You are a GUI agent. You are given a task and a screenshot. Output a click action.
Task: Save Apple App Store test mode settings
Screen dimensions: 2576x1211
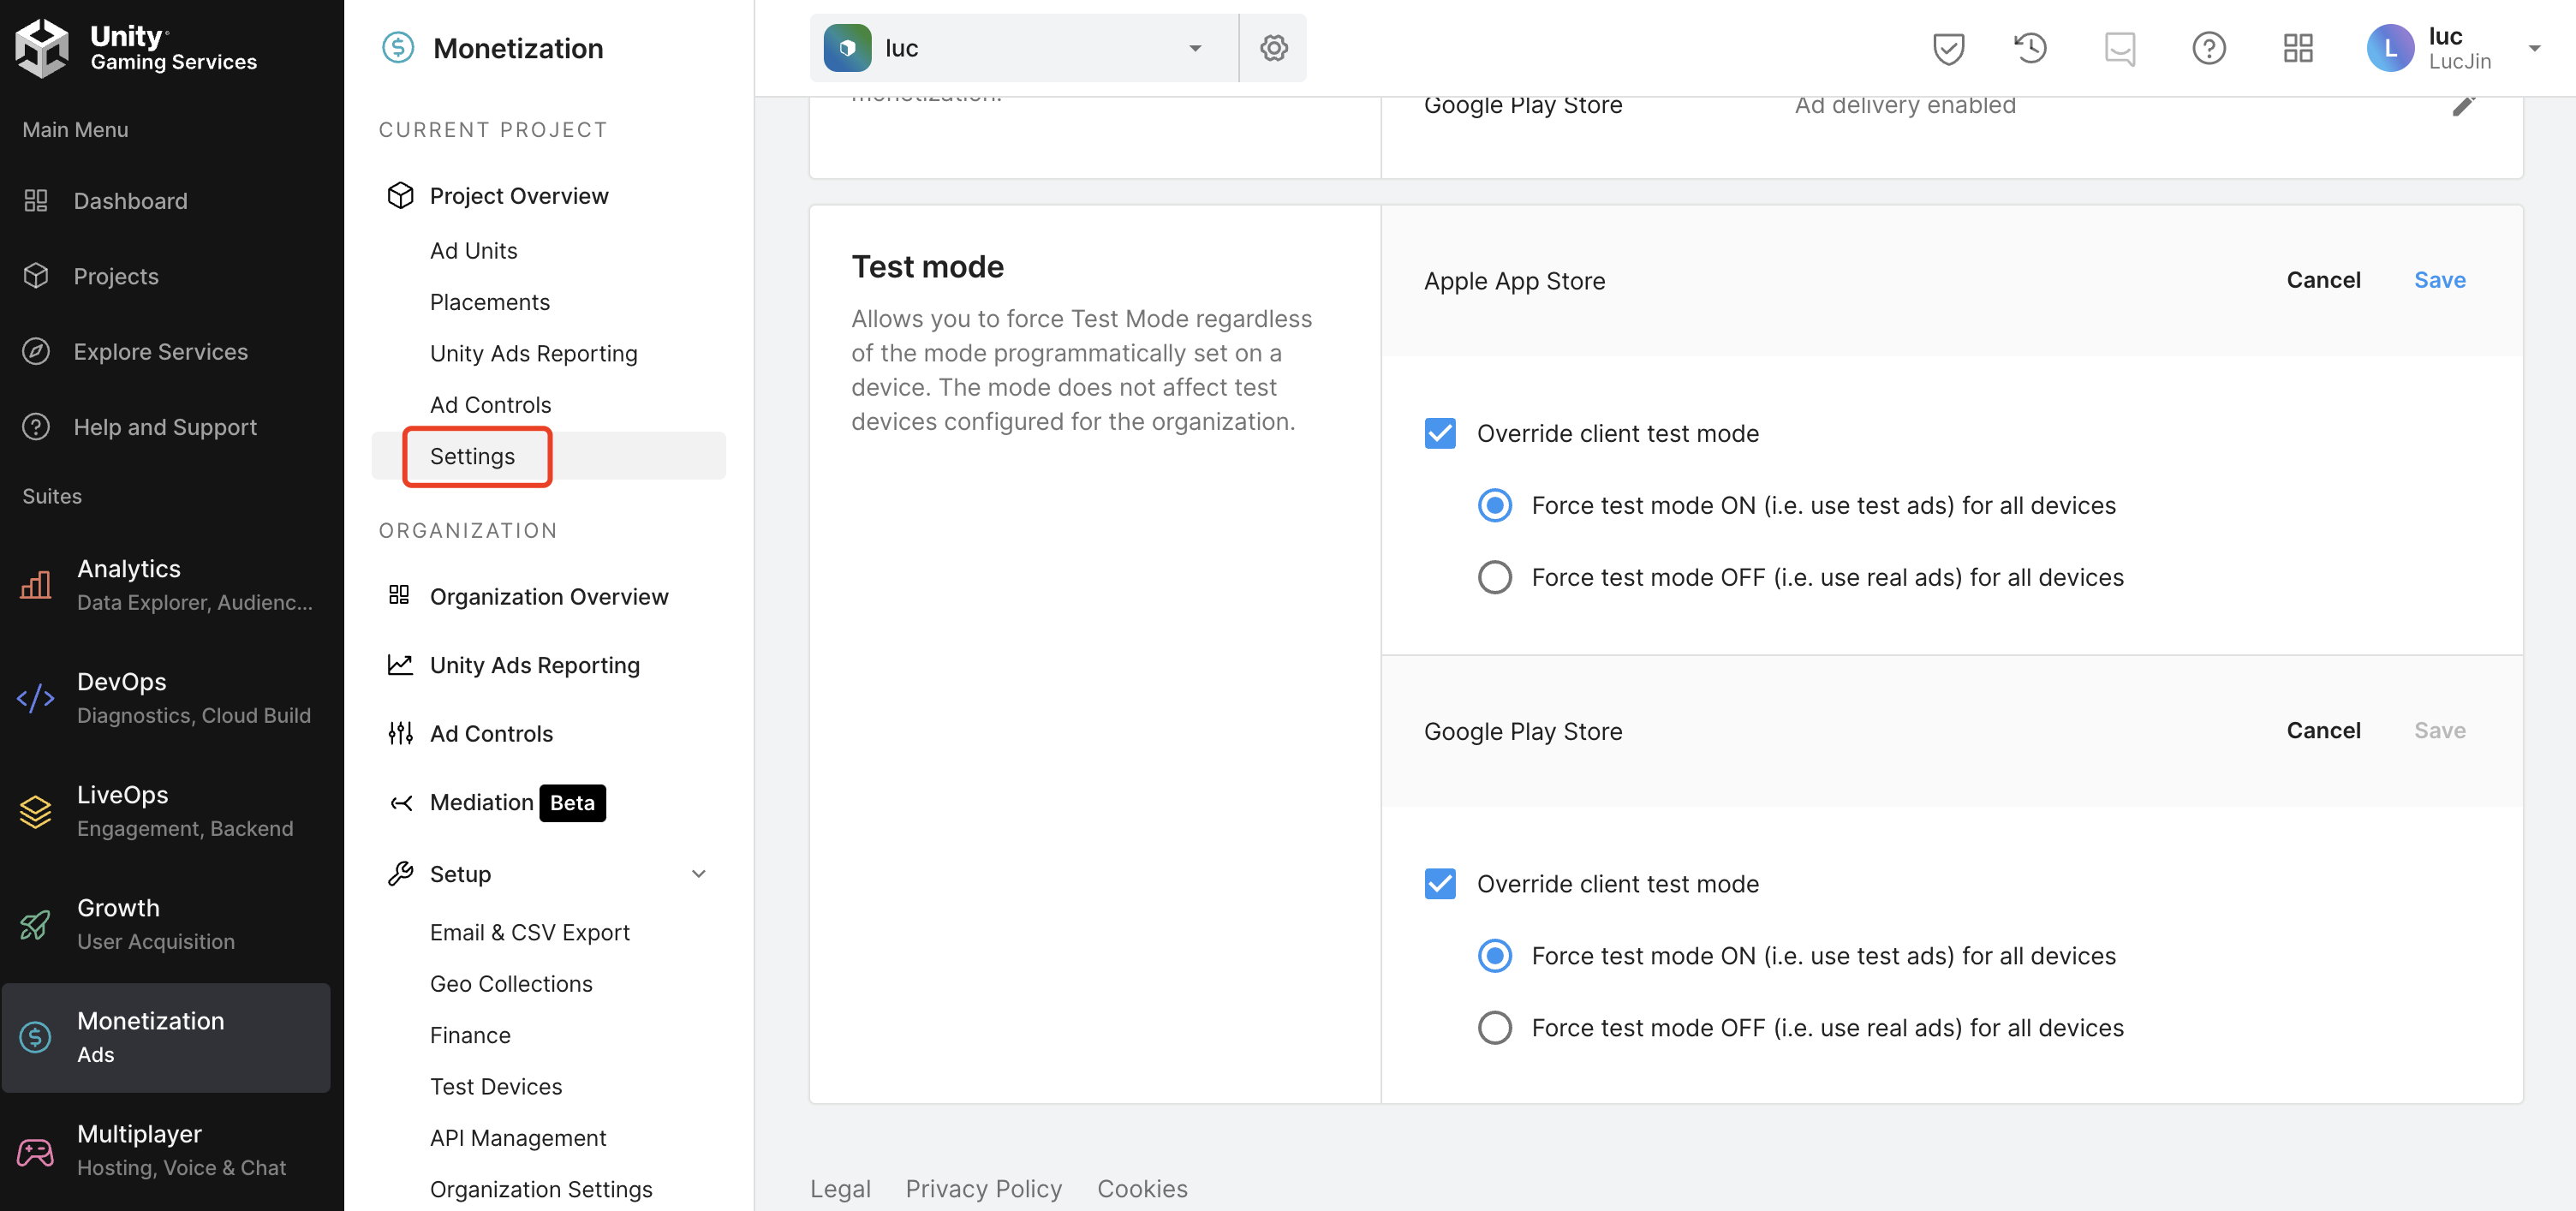(2439, 280)
